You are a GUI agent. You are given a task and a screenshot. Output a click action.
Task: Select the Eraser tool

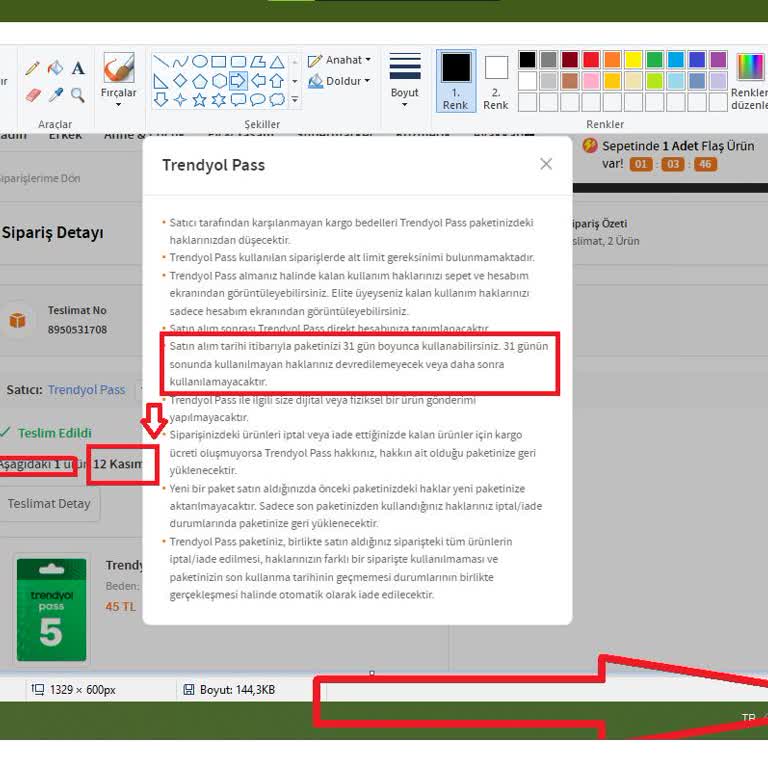pyautogui.click(x=32, y=94)
